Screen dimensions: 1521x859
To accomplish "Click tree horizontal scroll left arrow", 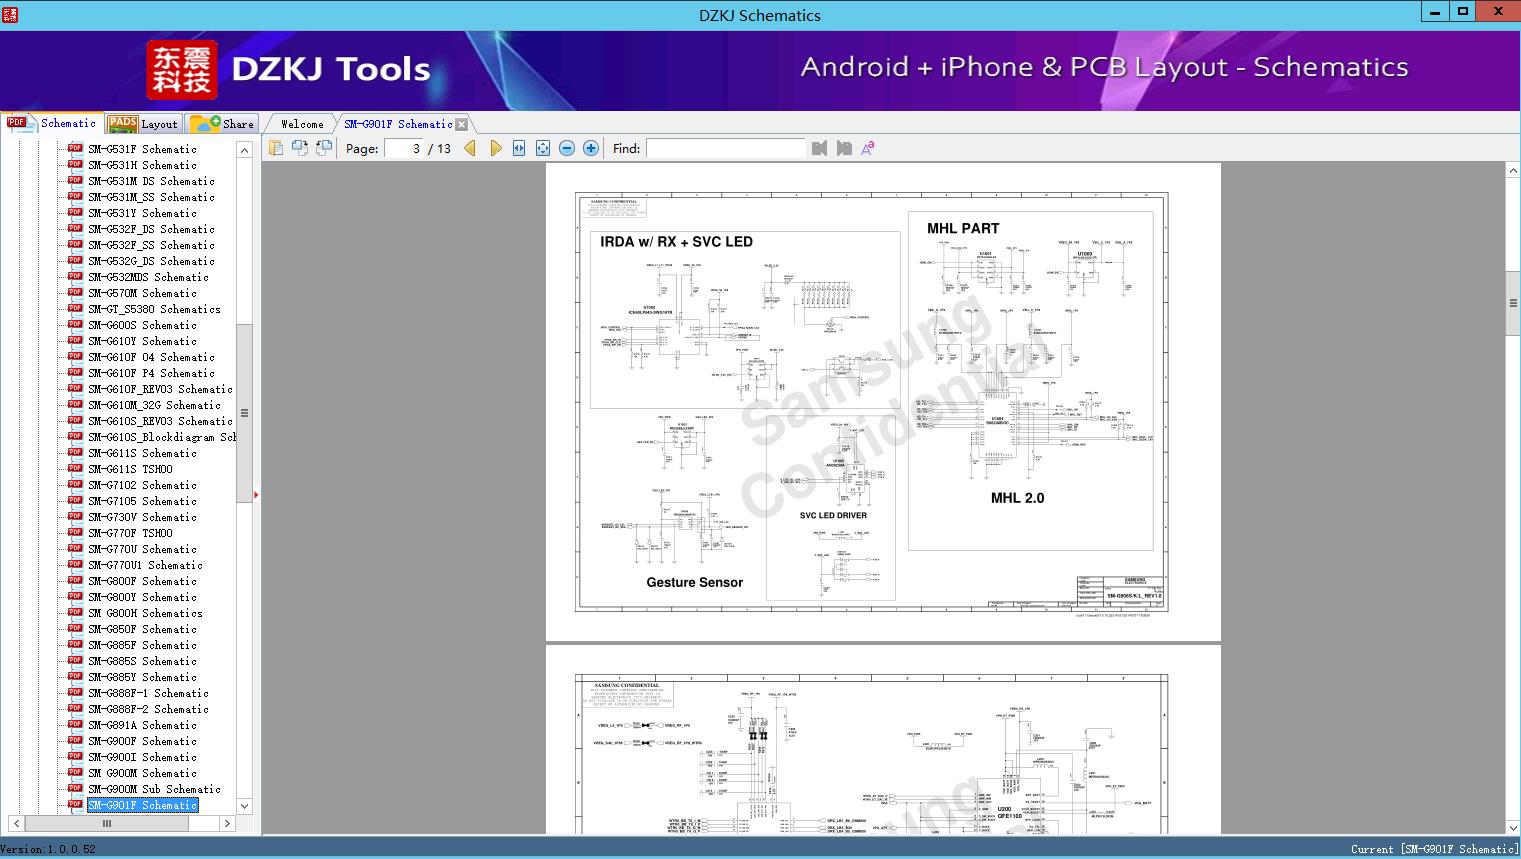I will [15, 824].
